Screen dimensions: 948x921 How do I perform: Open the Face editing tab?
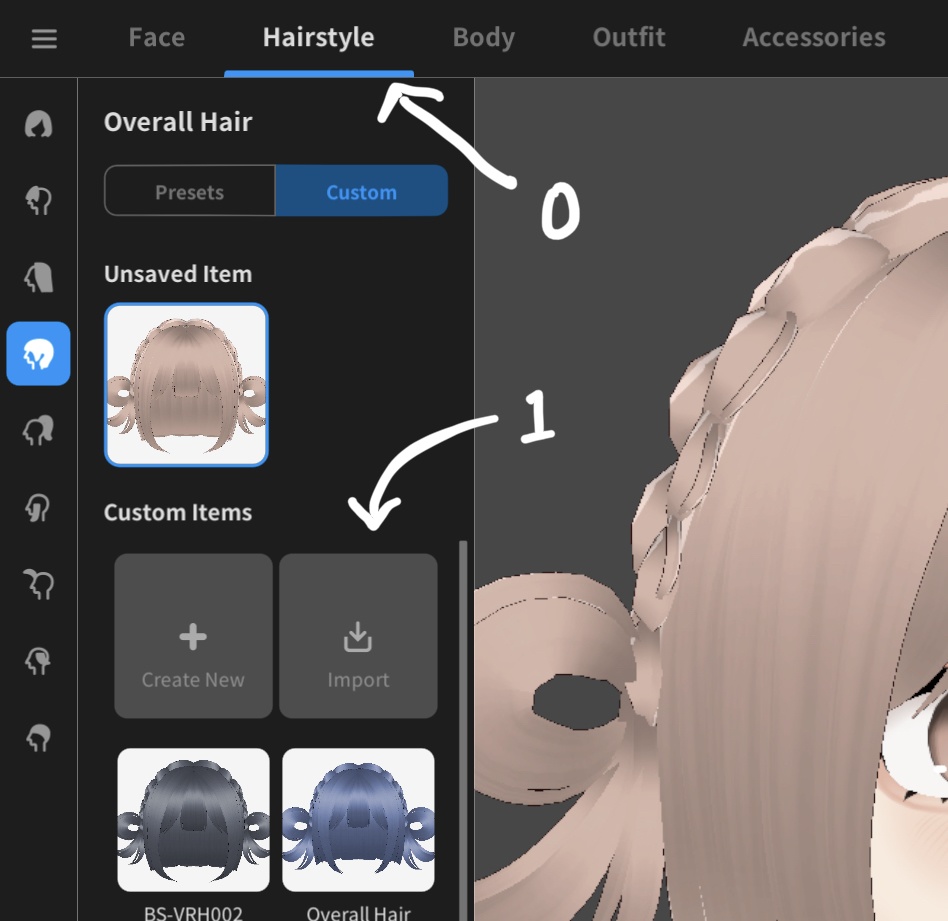[156, 37]
